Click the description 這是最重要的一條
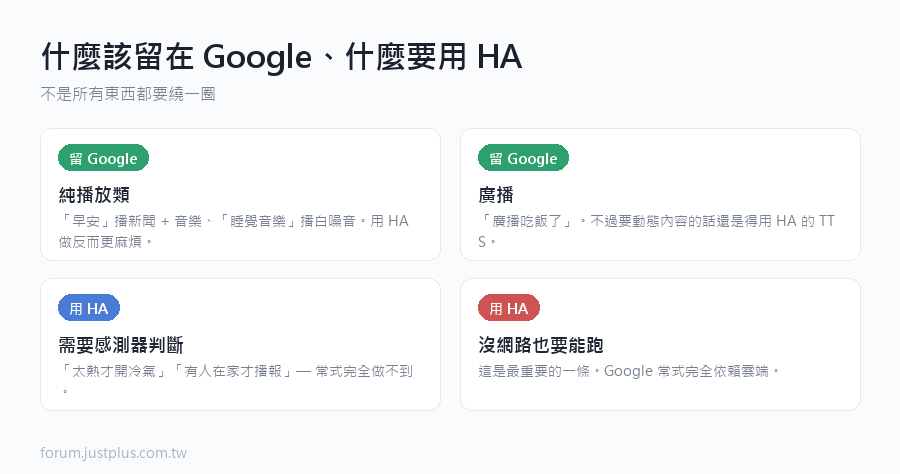 [629, 371]
